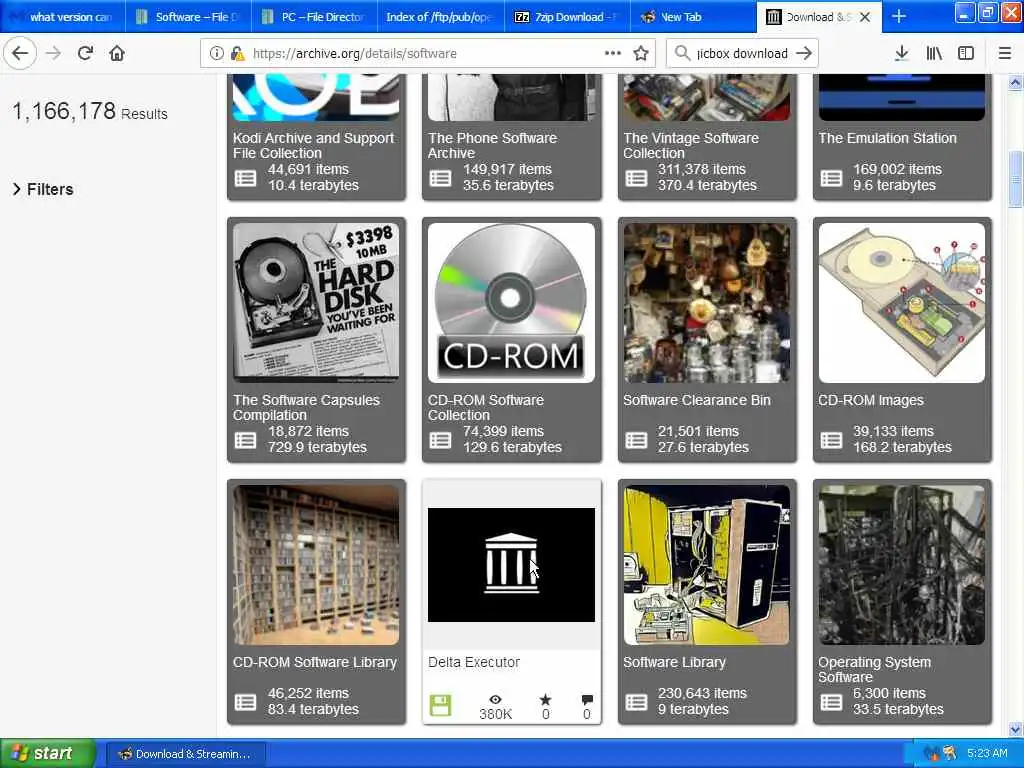Click the padlock security icon
This screenshot has height=768, width=1024.
238,54
